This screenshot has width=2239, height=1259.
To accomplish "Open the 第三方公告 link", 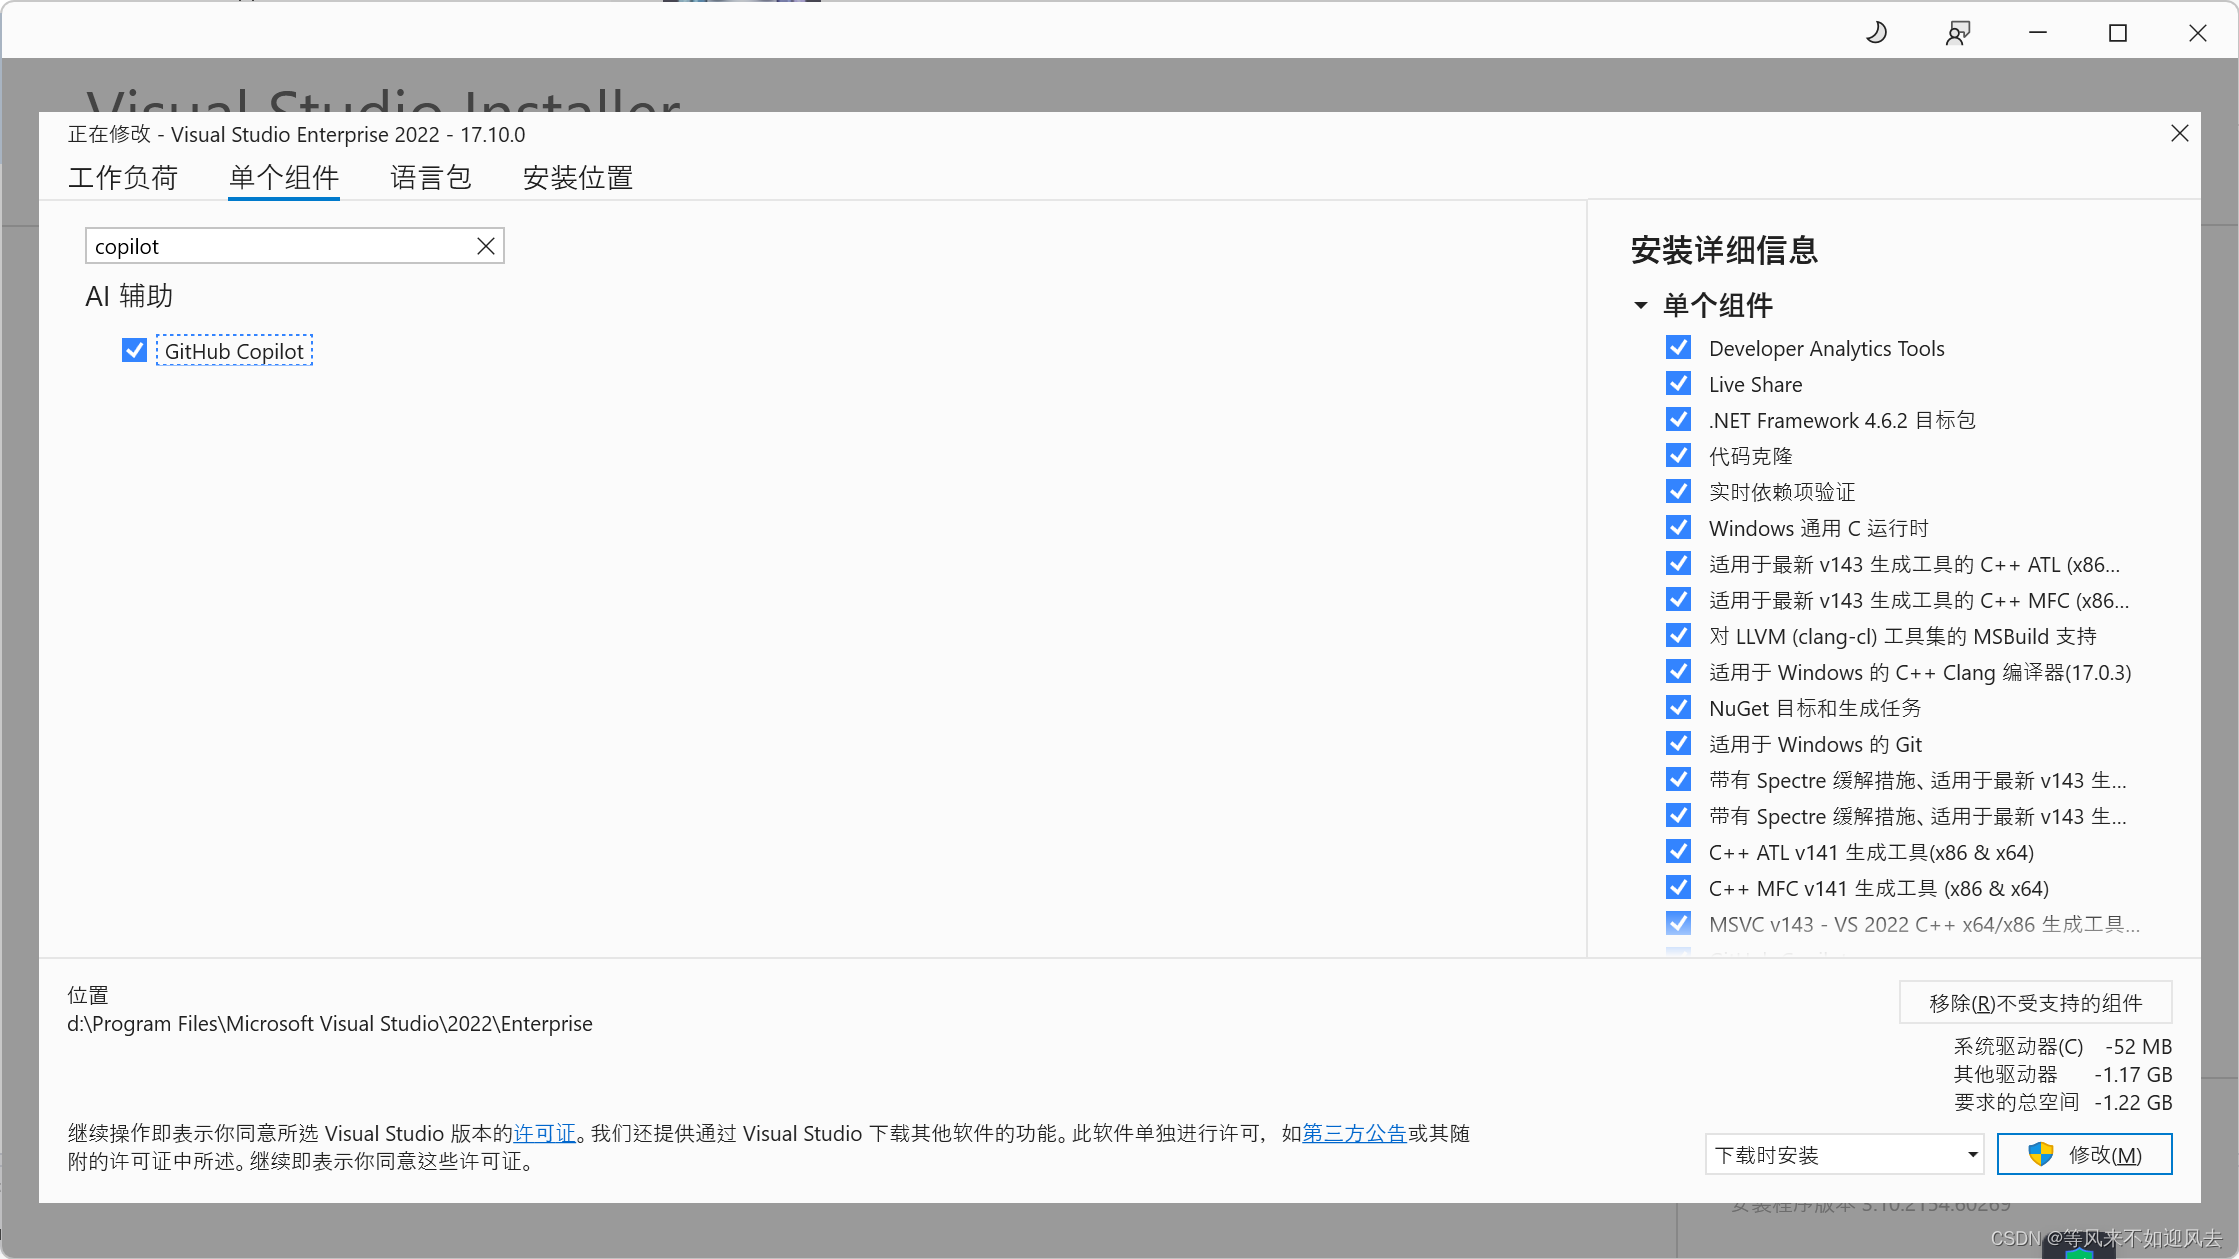I will pyautogui.click(x=1354, y=1133).
